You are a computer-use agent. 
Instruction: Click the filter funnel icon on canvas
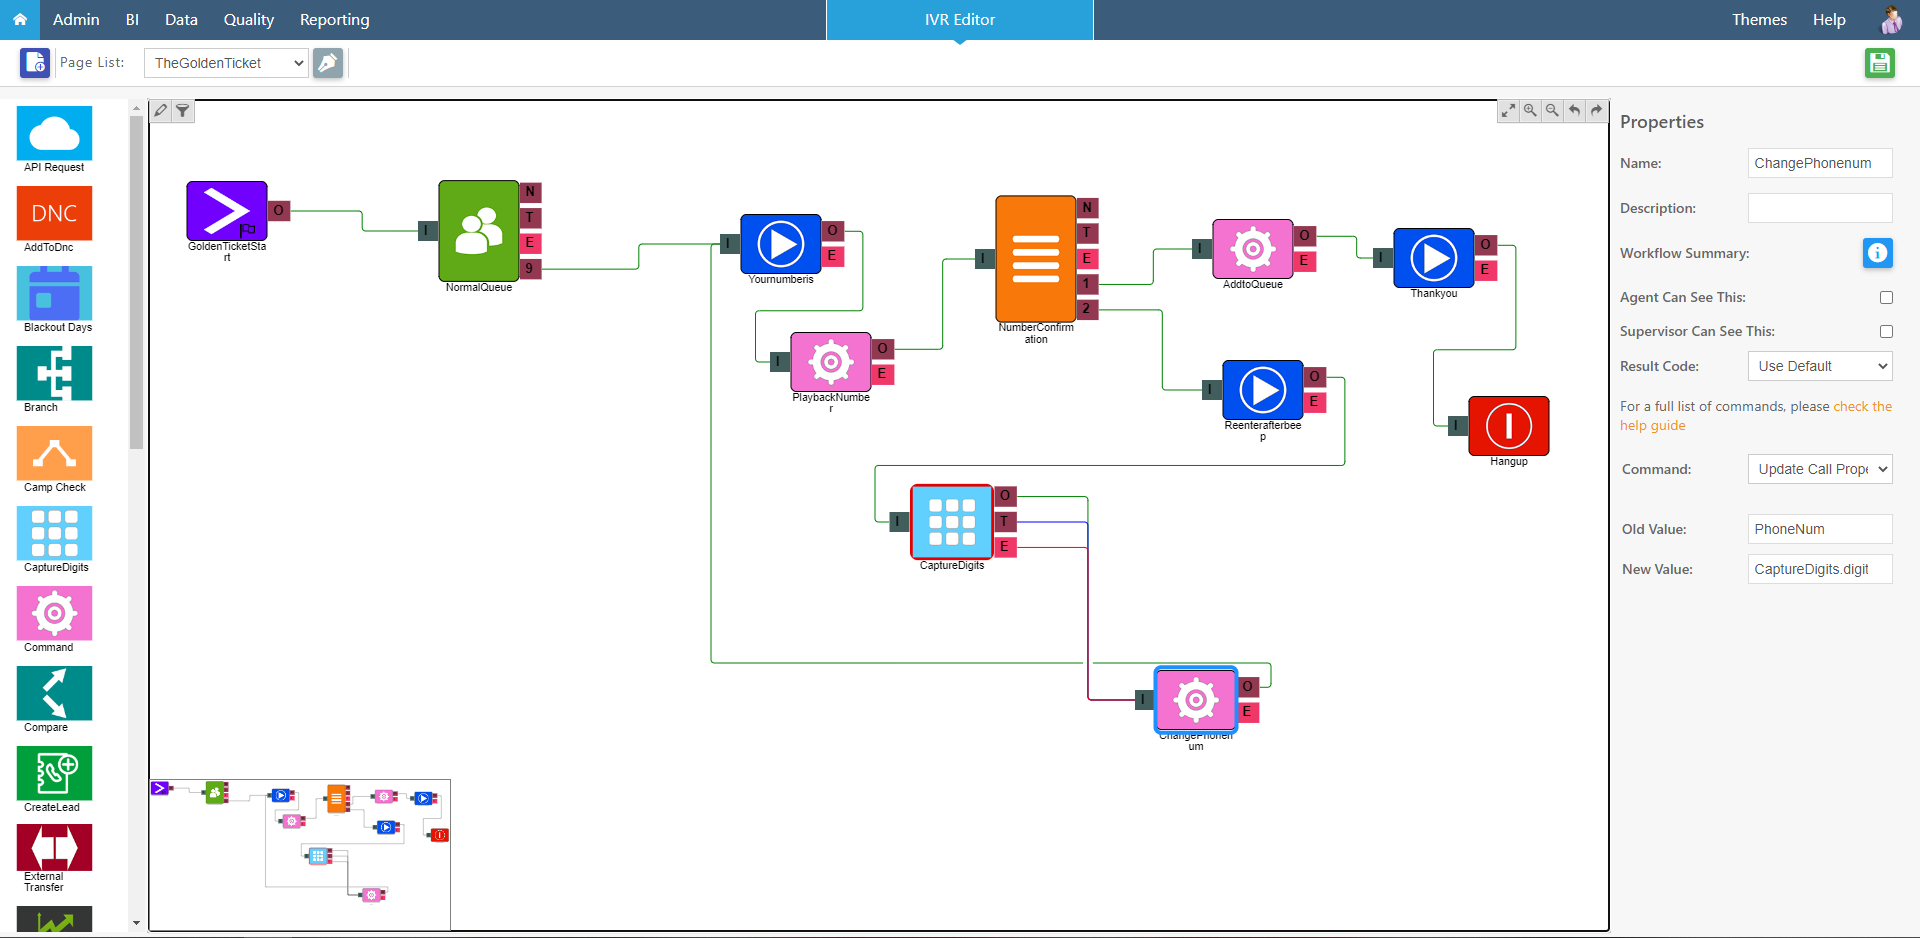pos(183,111)
